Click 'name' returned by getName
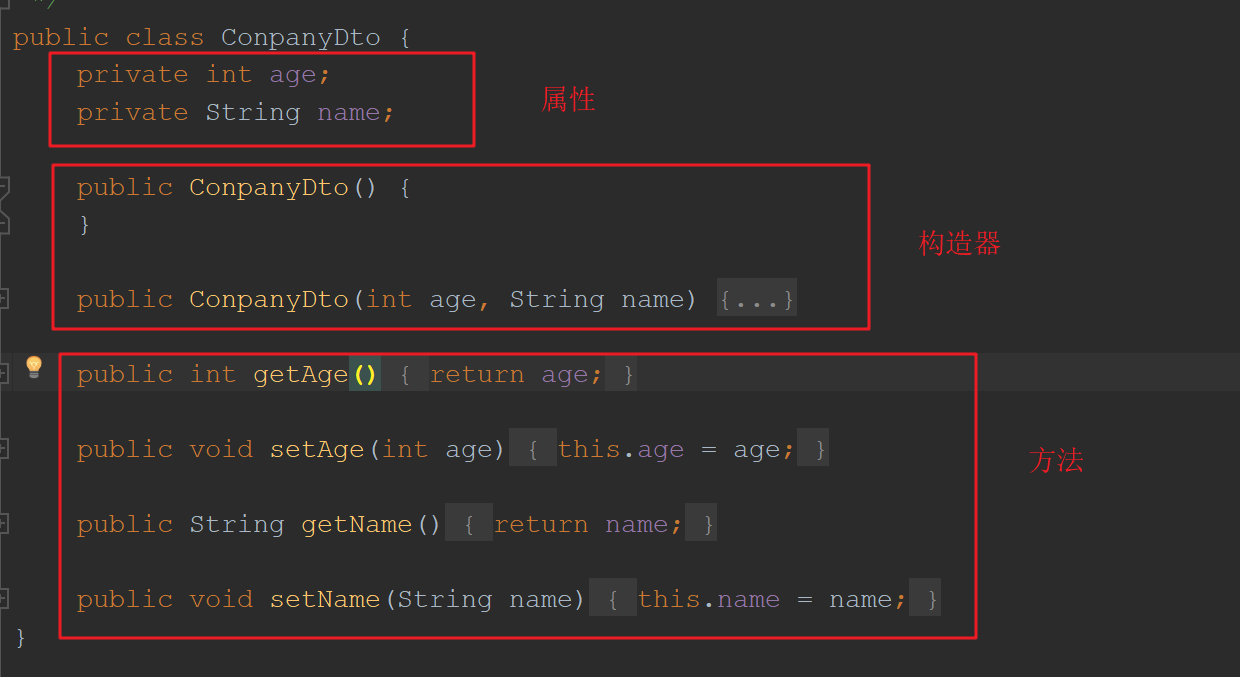 click(637, 524)
